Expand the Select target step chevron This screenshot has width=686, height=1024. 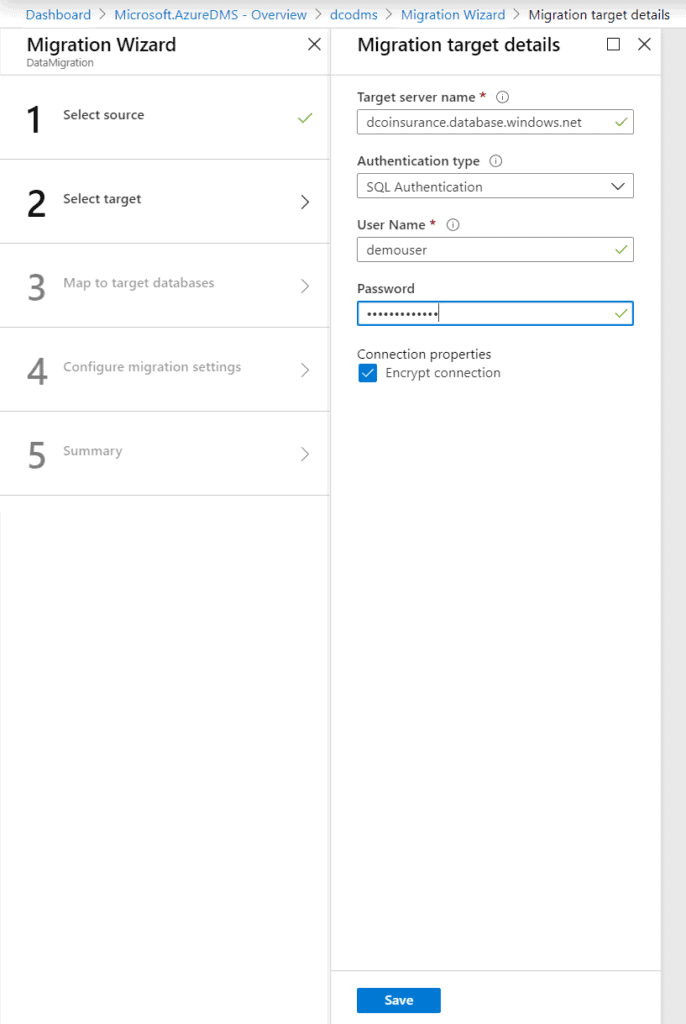305,202
